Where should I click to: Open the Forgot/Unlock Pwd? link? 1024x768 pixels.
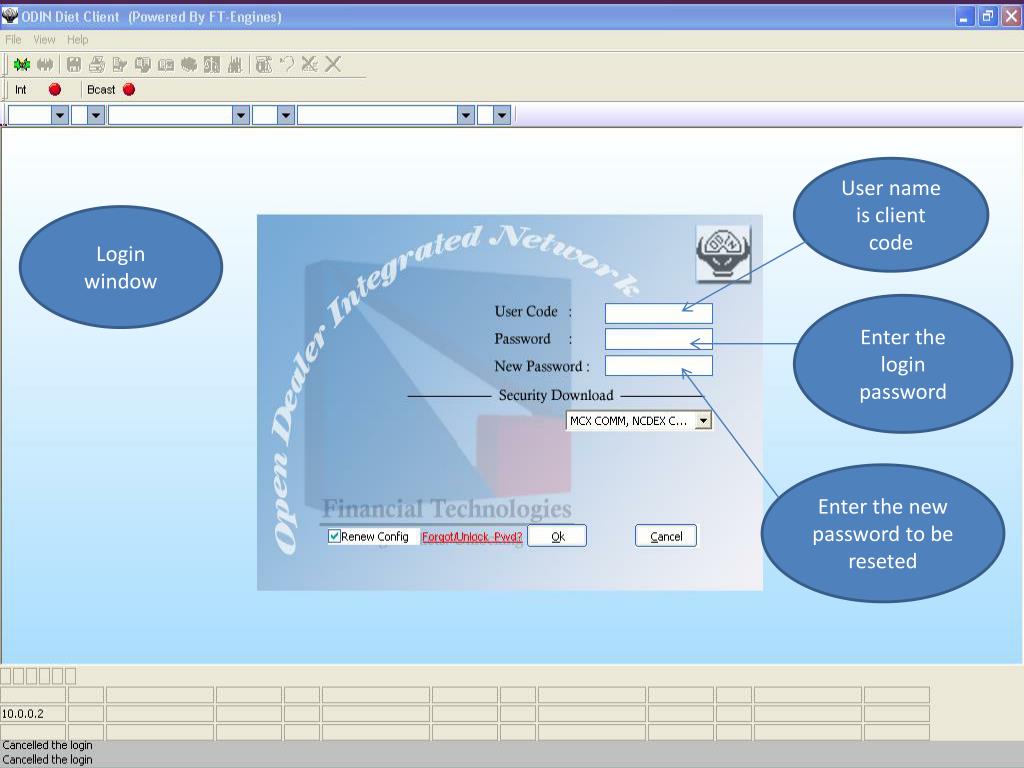click(472, 537)
